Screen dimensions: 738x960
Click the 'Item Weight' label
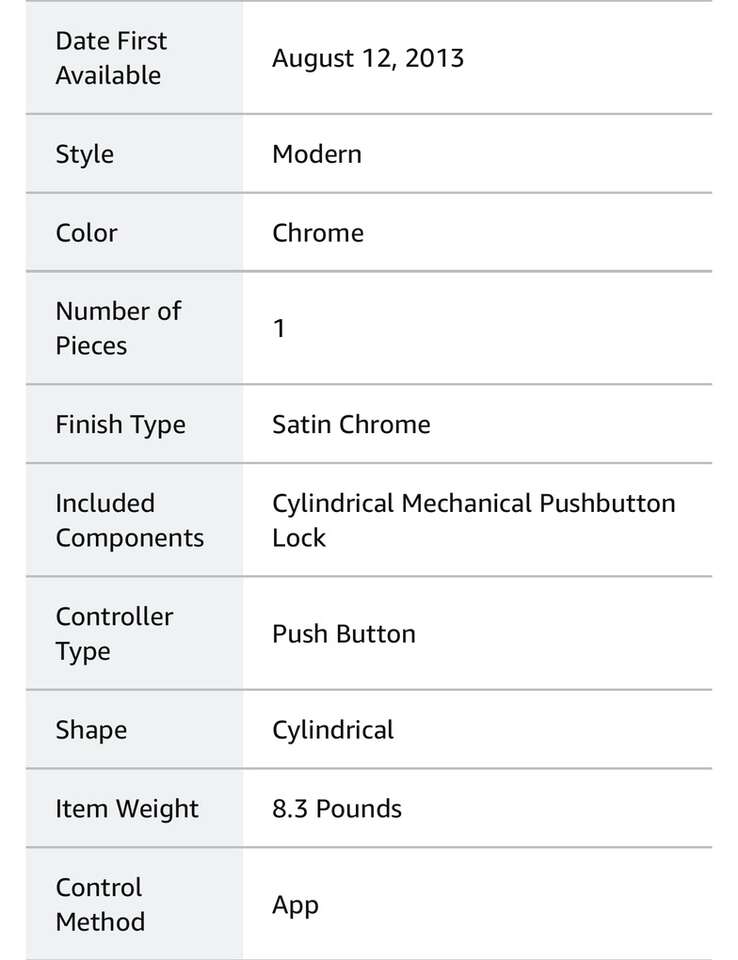click(x=127, y=809)
